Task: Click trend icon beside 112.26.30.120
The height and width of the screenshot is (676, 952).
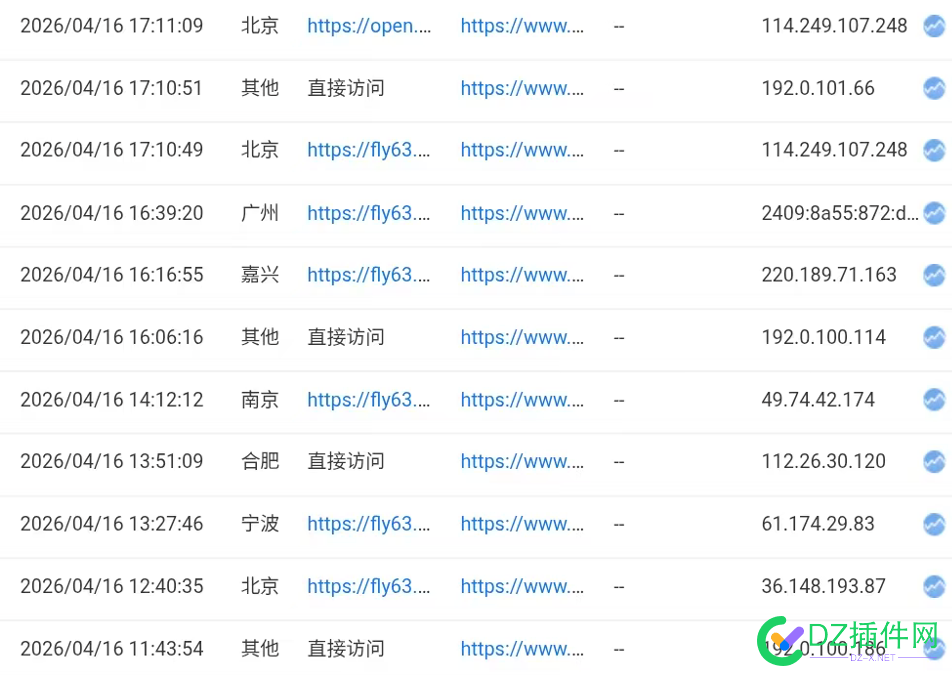Action: point(936,461)
